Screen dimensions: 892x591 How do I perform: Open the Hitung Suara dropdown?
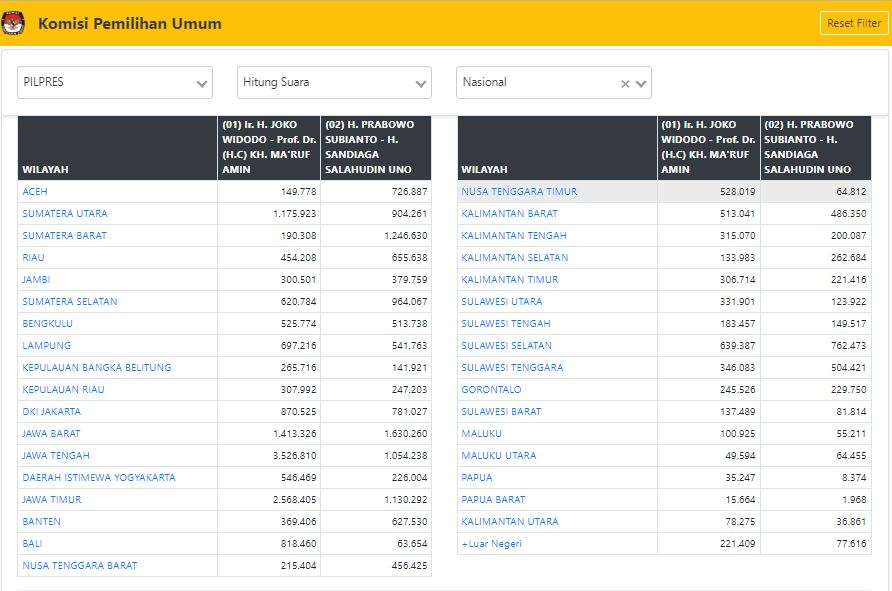[334, 82]
